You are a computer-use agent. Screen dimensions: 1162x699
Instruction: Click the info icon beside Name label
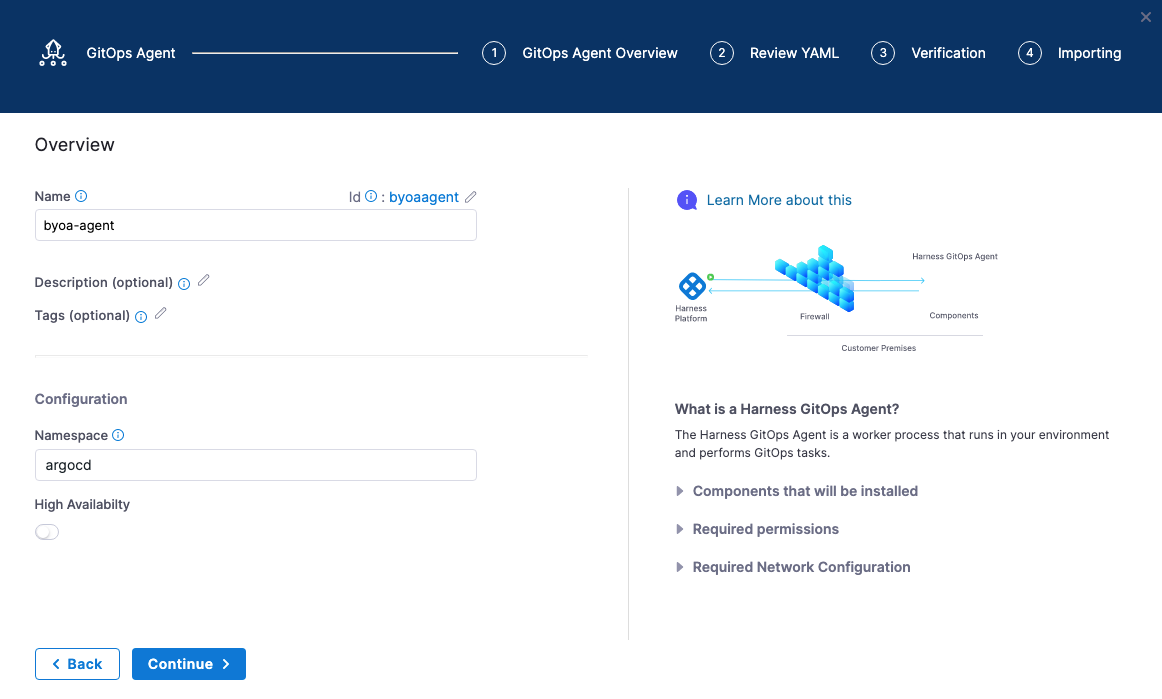coord(82,196)
